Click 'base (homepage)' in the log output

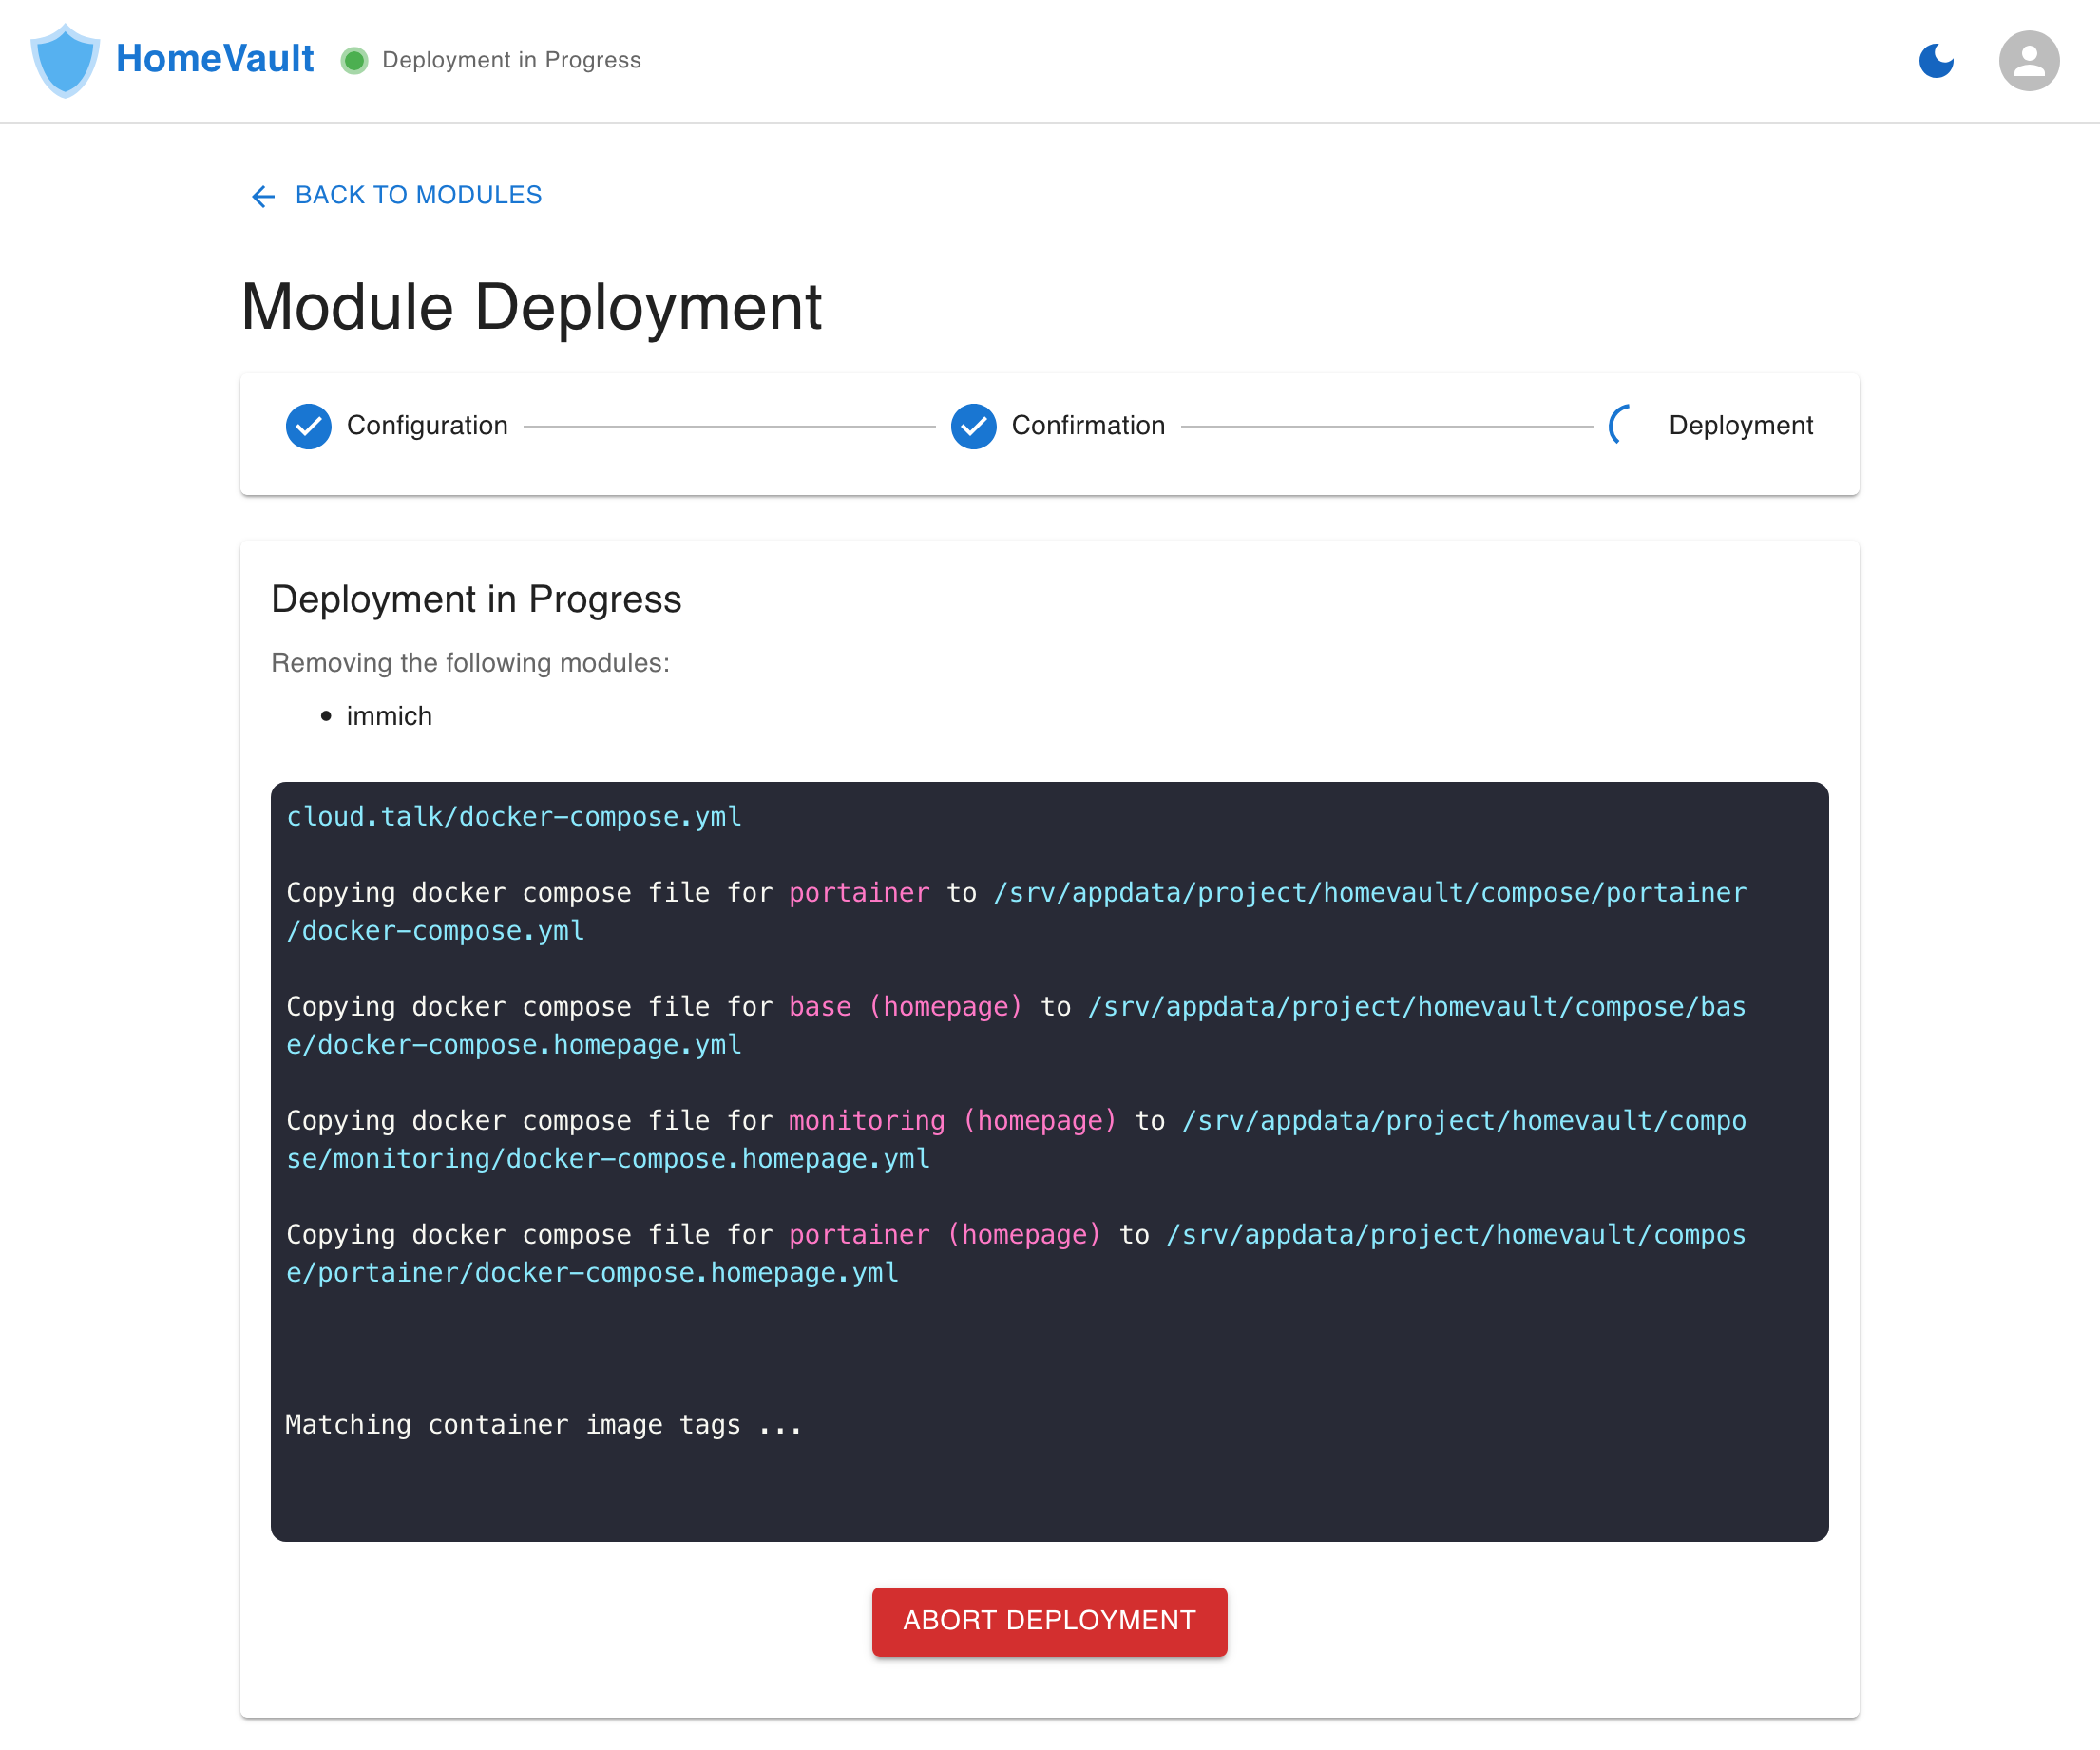[x=905, y=1006]
